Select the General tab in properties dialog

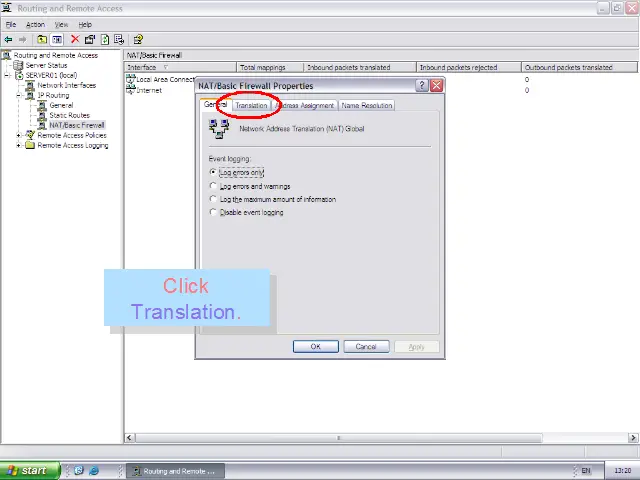click(x=216, y=104)
